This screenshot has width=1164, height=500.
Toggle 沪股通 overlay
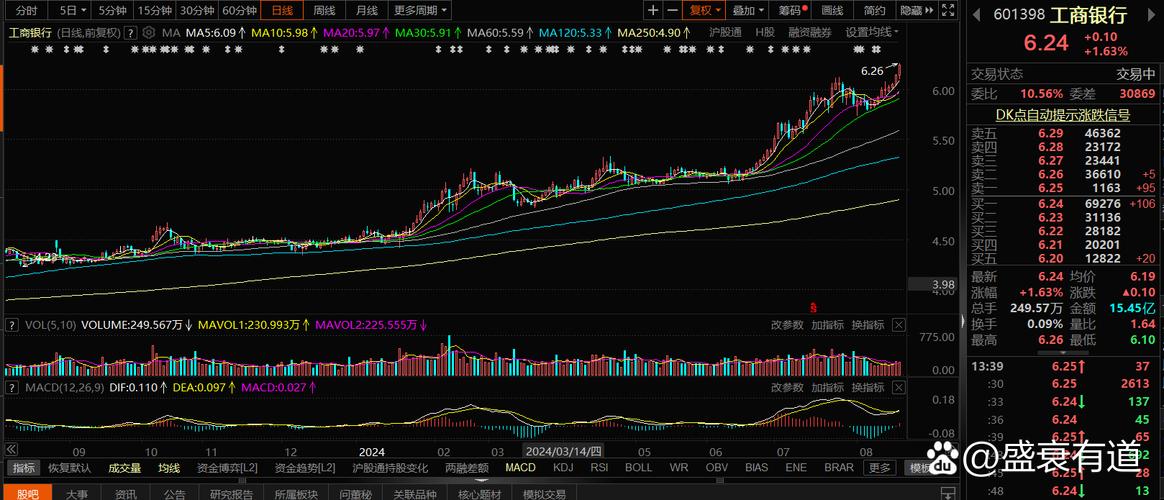(x=725, y=33)
